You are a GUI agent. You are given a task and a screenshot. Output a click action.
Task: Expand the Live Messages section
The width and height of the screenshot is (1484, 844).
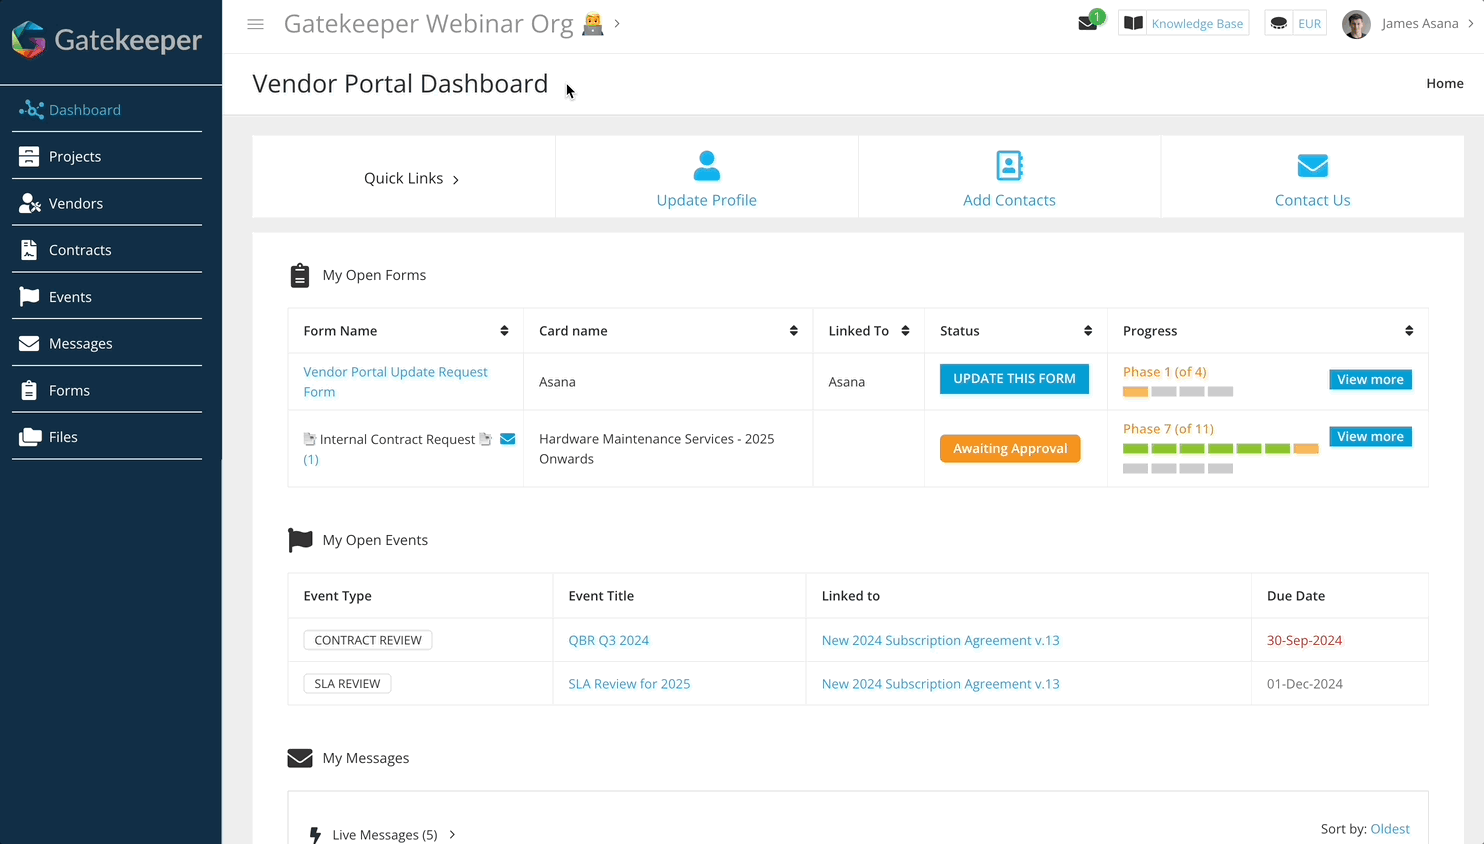[452, 834]
